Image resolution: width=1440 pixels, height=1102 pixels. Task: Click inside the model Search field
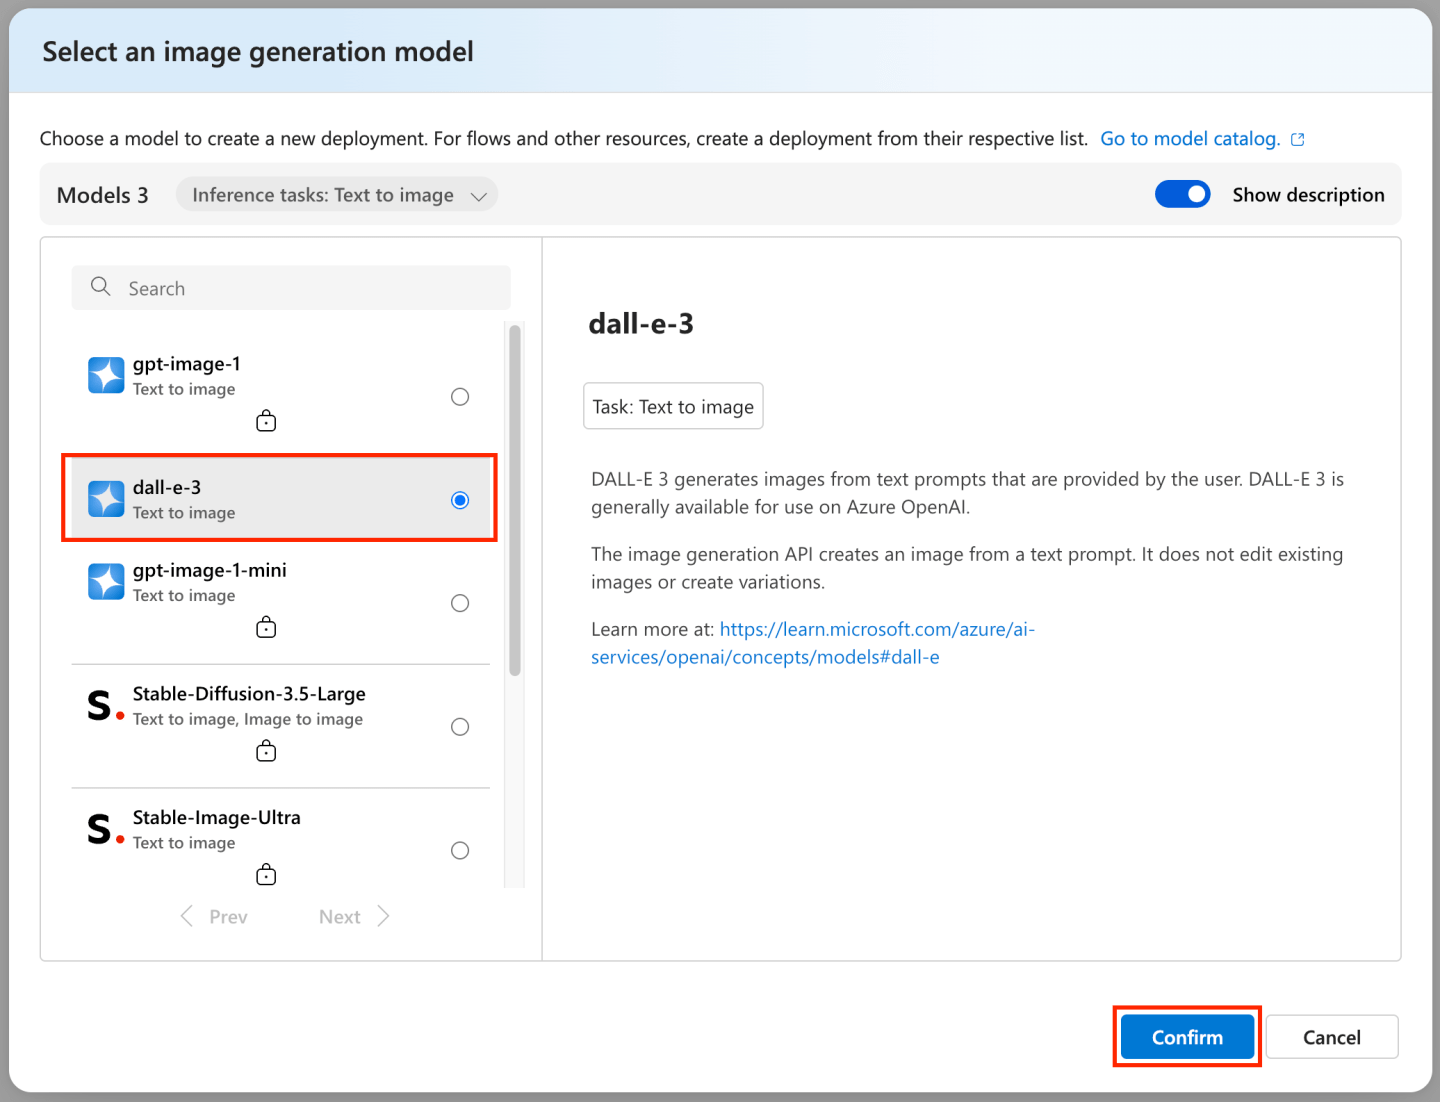point(290,287)
